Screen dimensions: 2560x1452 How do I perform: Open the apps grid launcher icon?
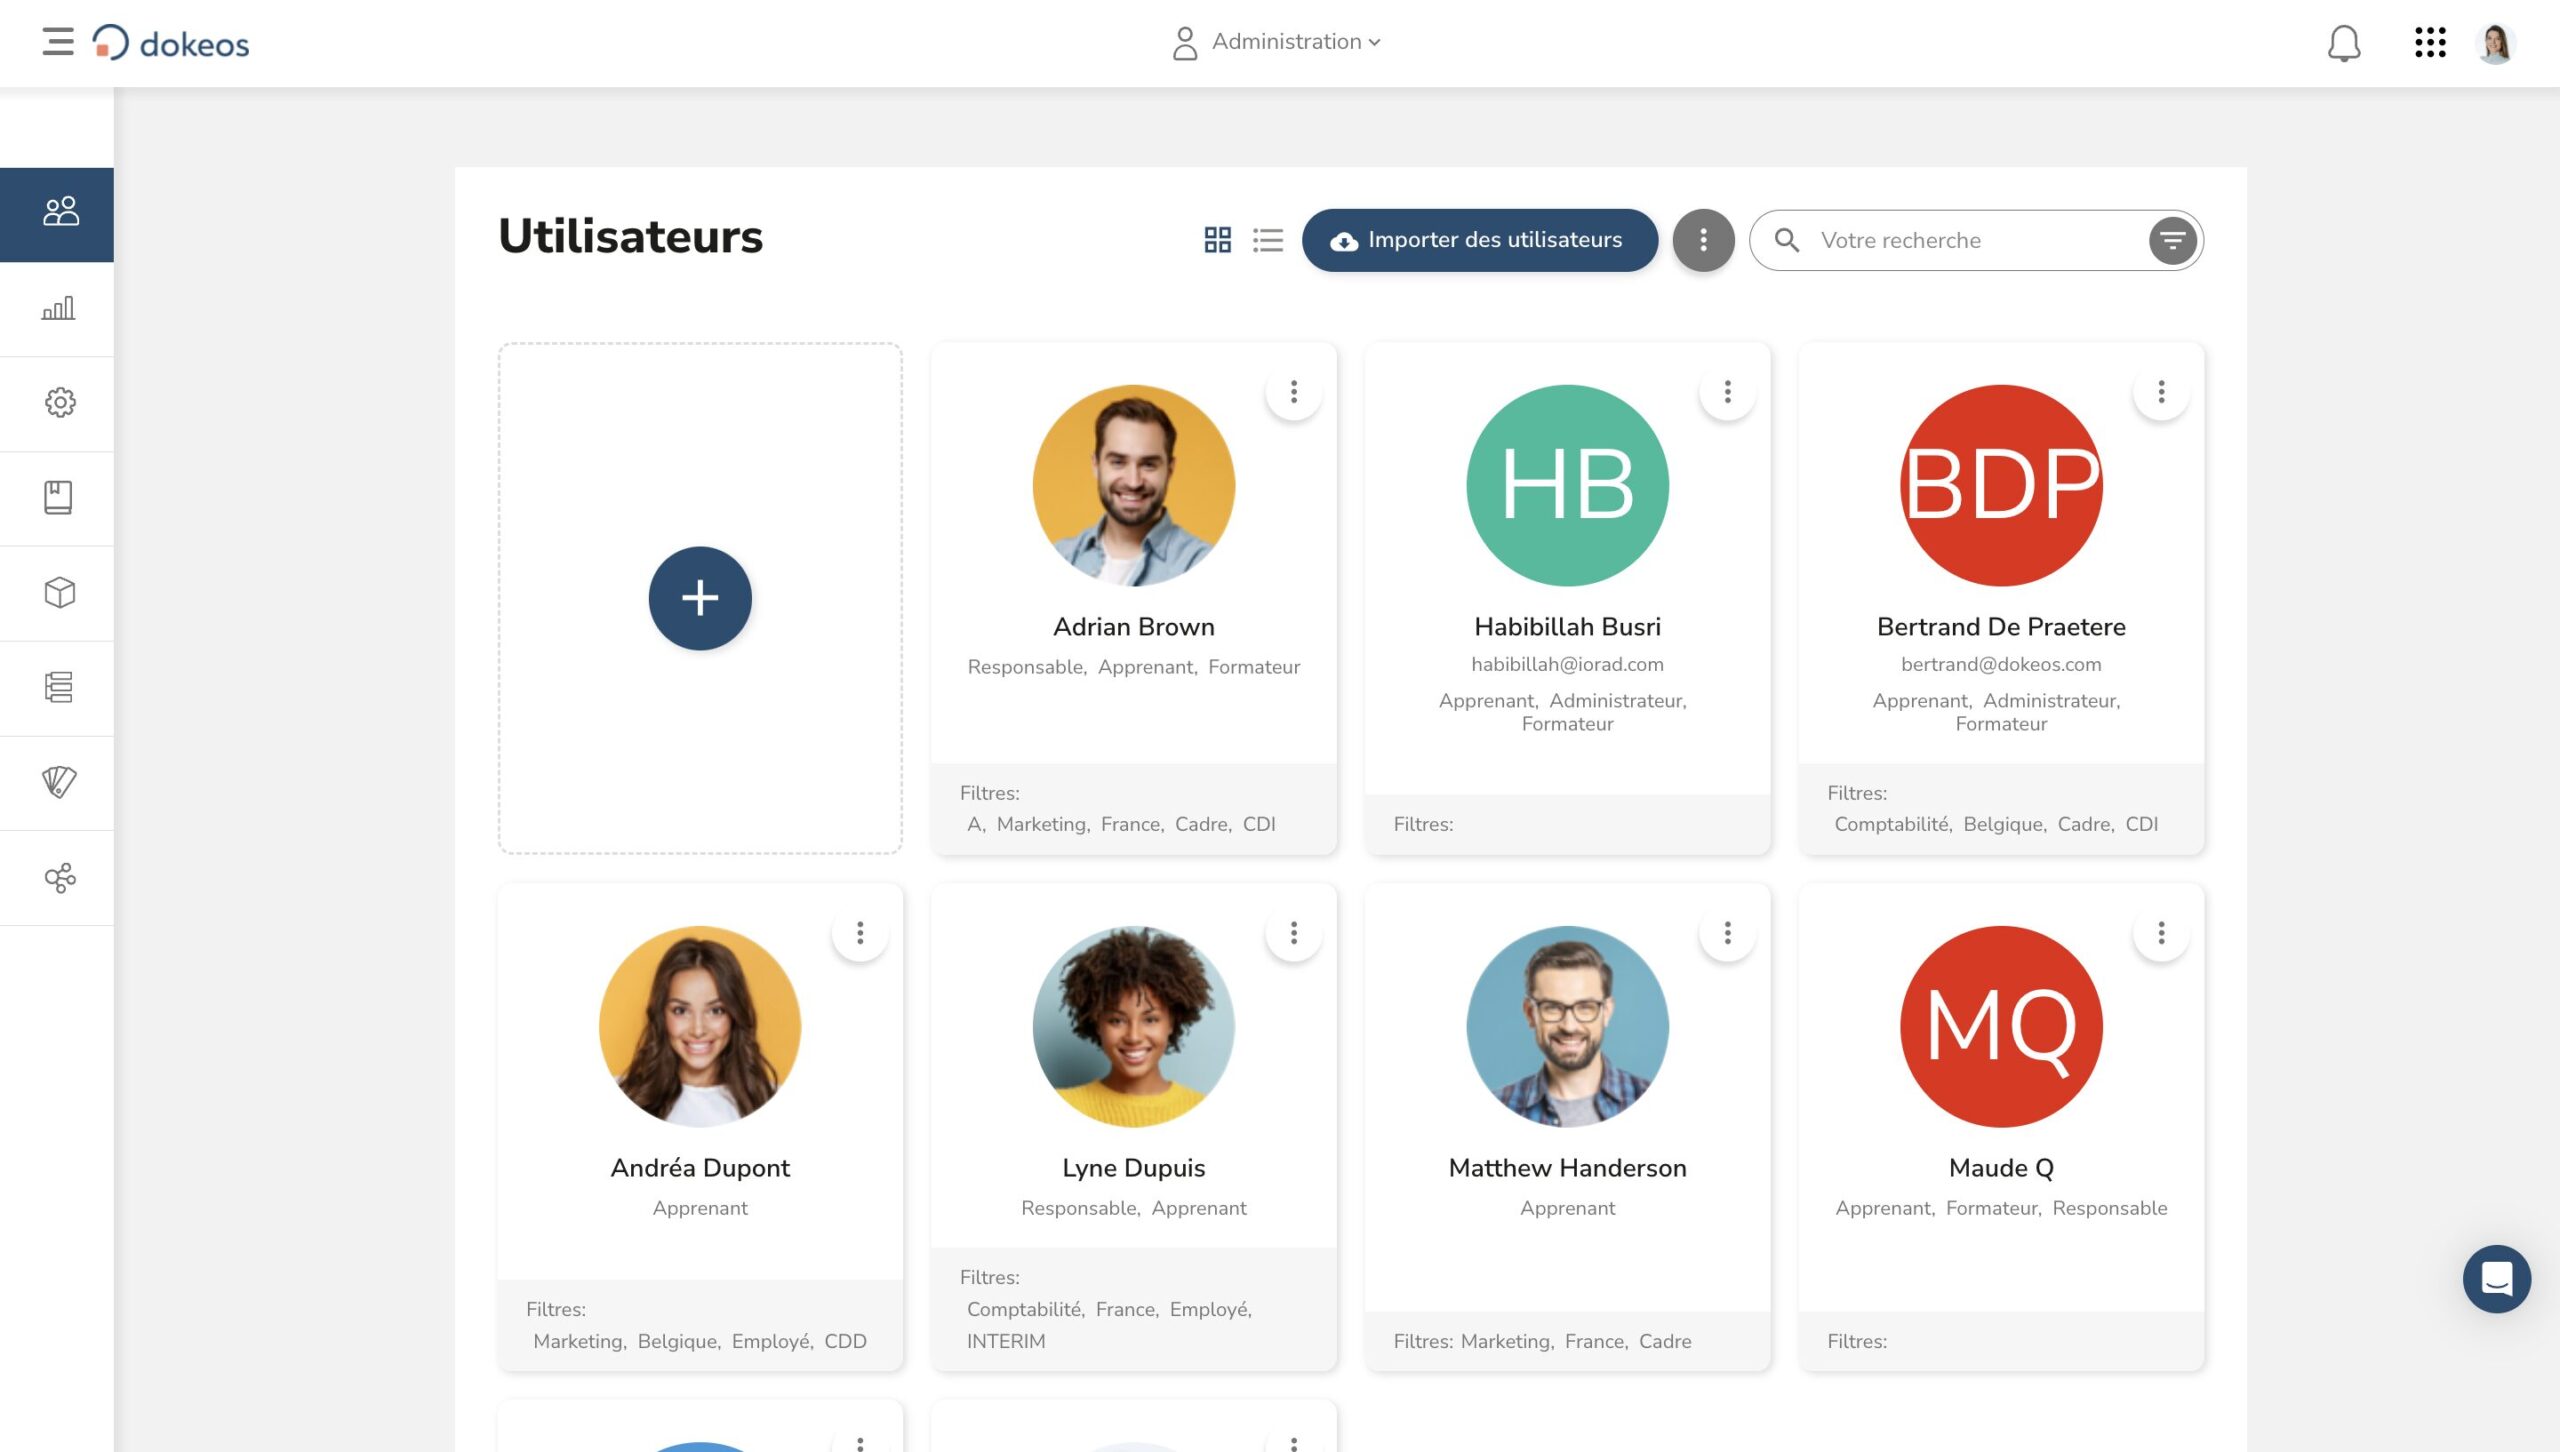click(x=2429, y=43)
